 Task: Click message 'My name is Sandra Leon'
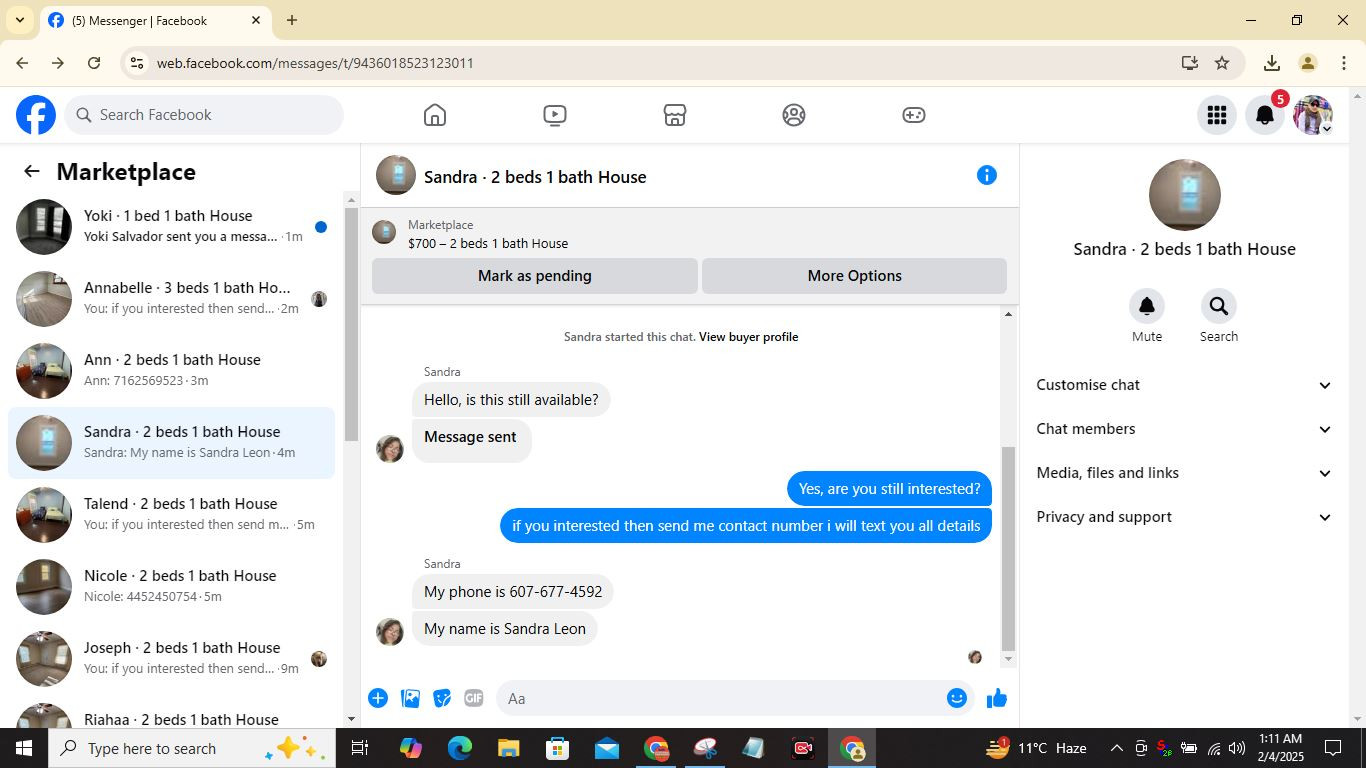(x=505, y=629)
